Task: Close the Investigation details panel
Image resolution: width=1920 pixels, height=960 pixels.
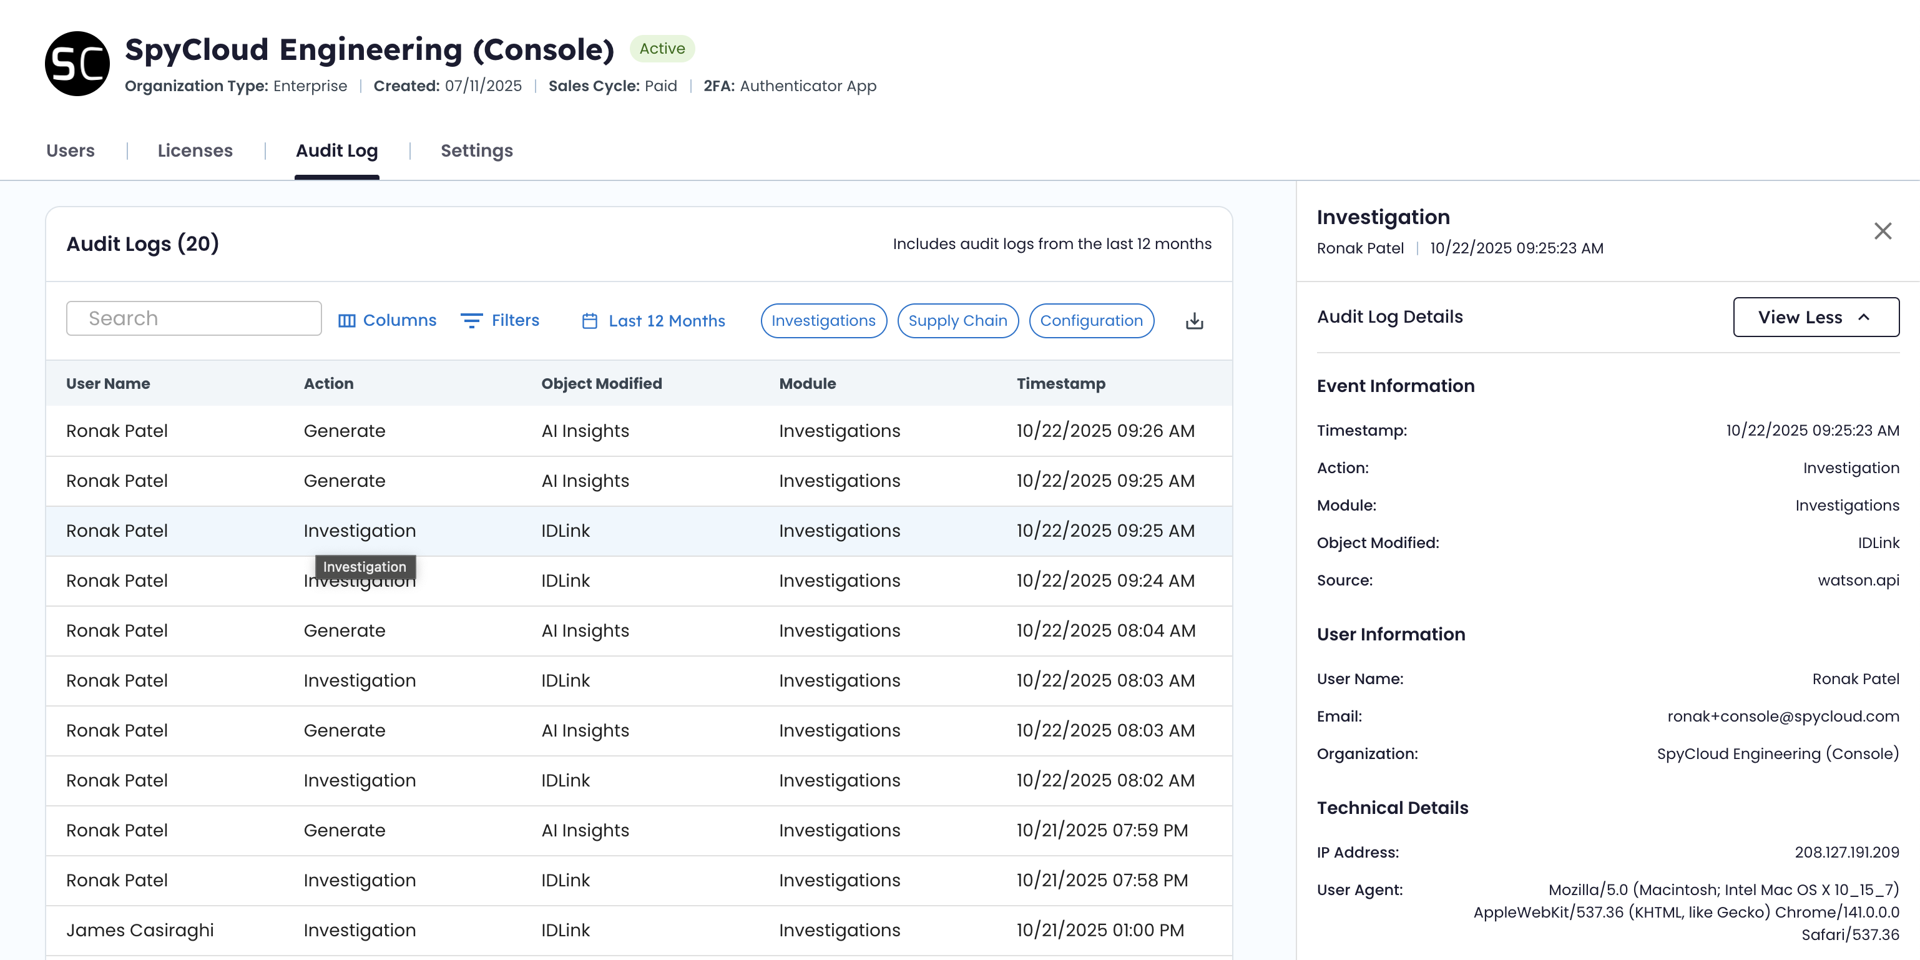Action: click(x=1882, y=231)
